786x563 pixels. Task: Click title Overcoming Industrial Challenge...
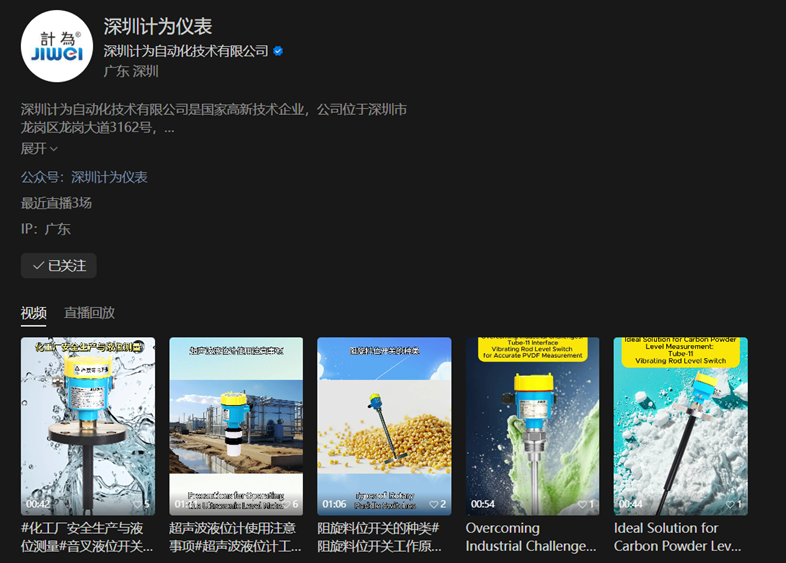tap(531, 537)
